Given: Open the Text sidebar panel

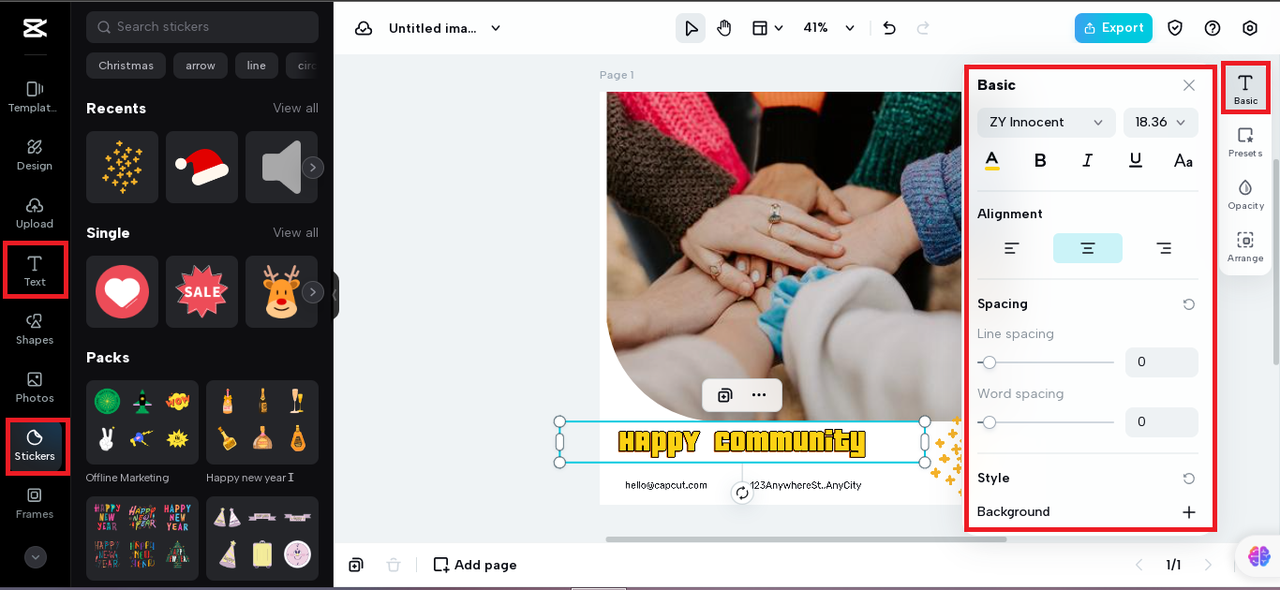Looking at the screenshot, I should point(34,270).
